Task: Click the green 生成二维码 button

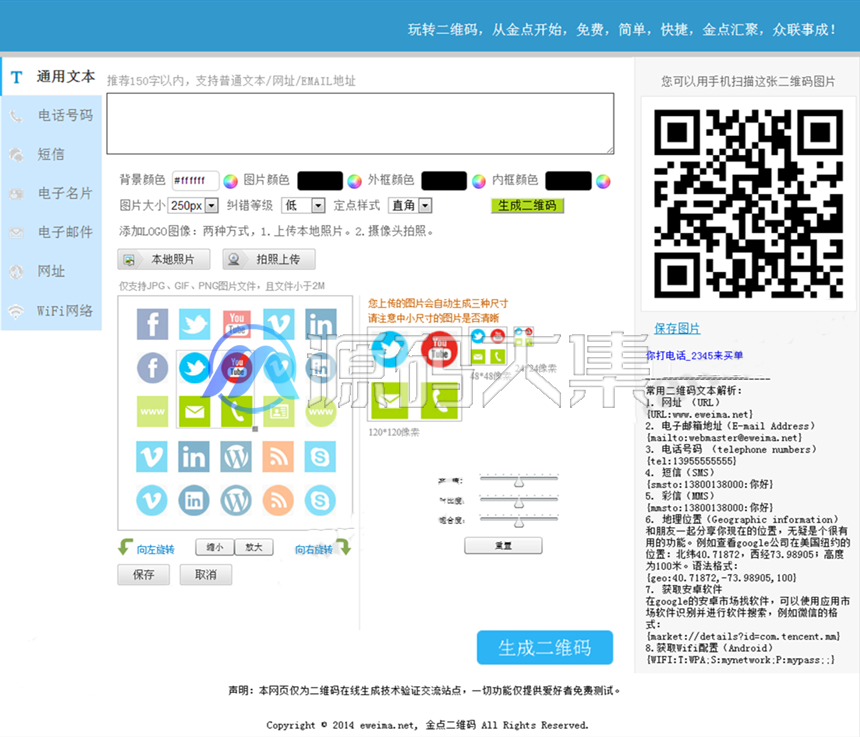Action: tap(527, 206)
